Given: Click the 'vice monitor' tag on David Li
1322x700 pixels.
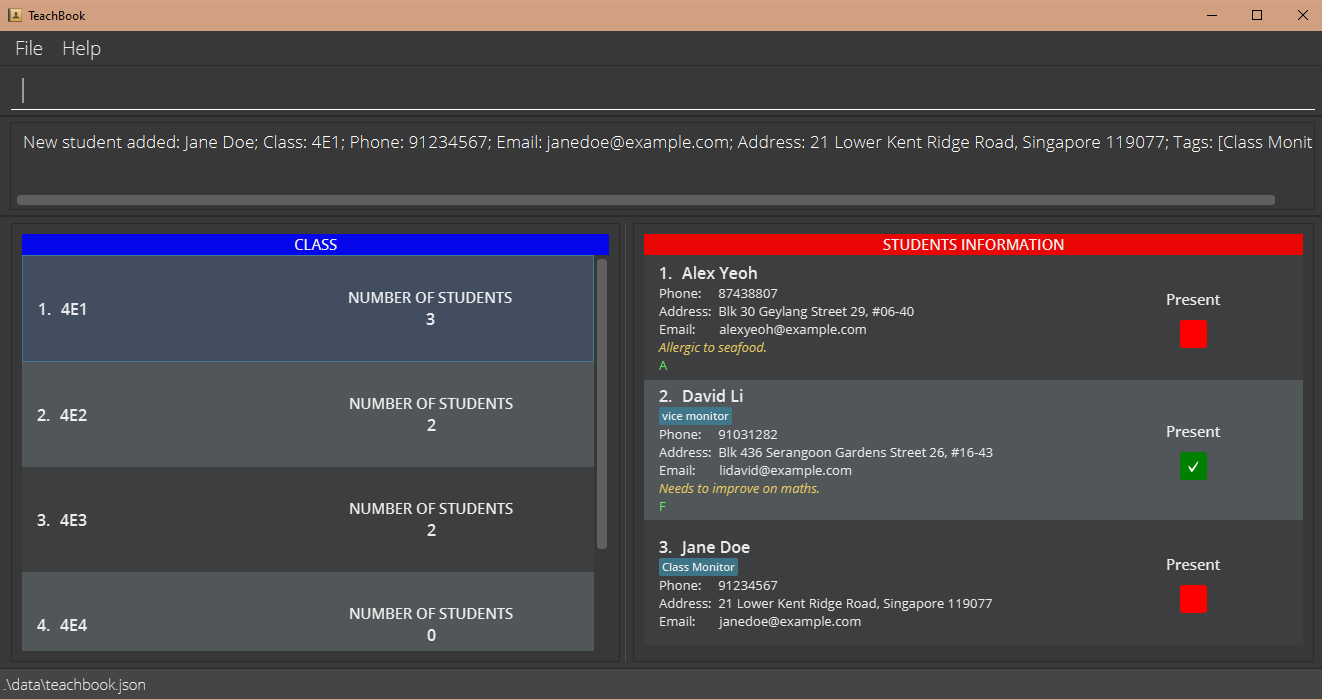Looking at the screenshot, I should (x=695, y=416).
